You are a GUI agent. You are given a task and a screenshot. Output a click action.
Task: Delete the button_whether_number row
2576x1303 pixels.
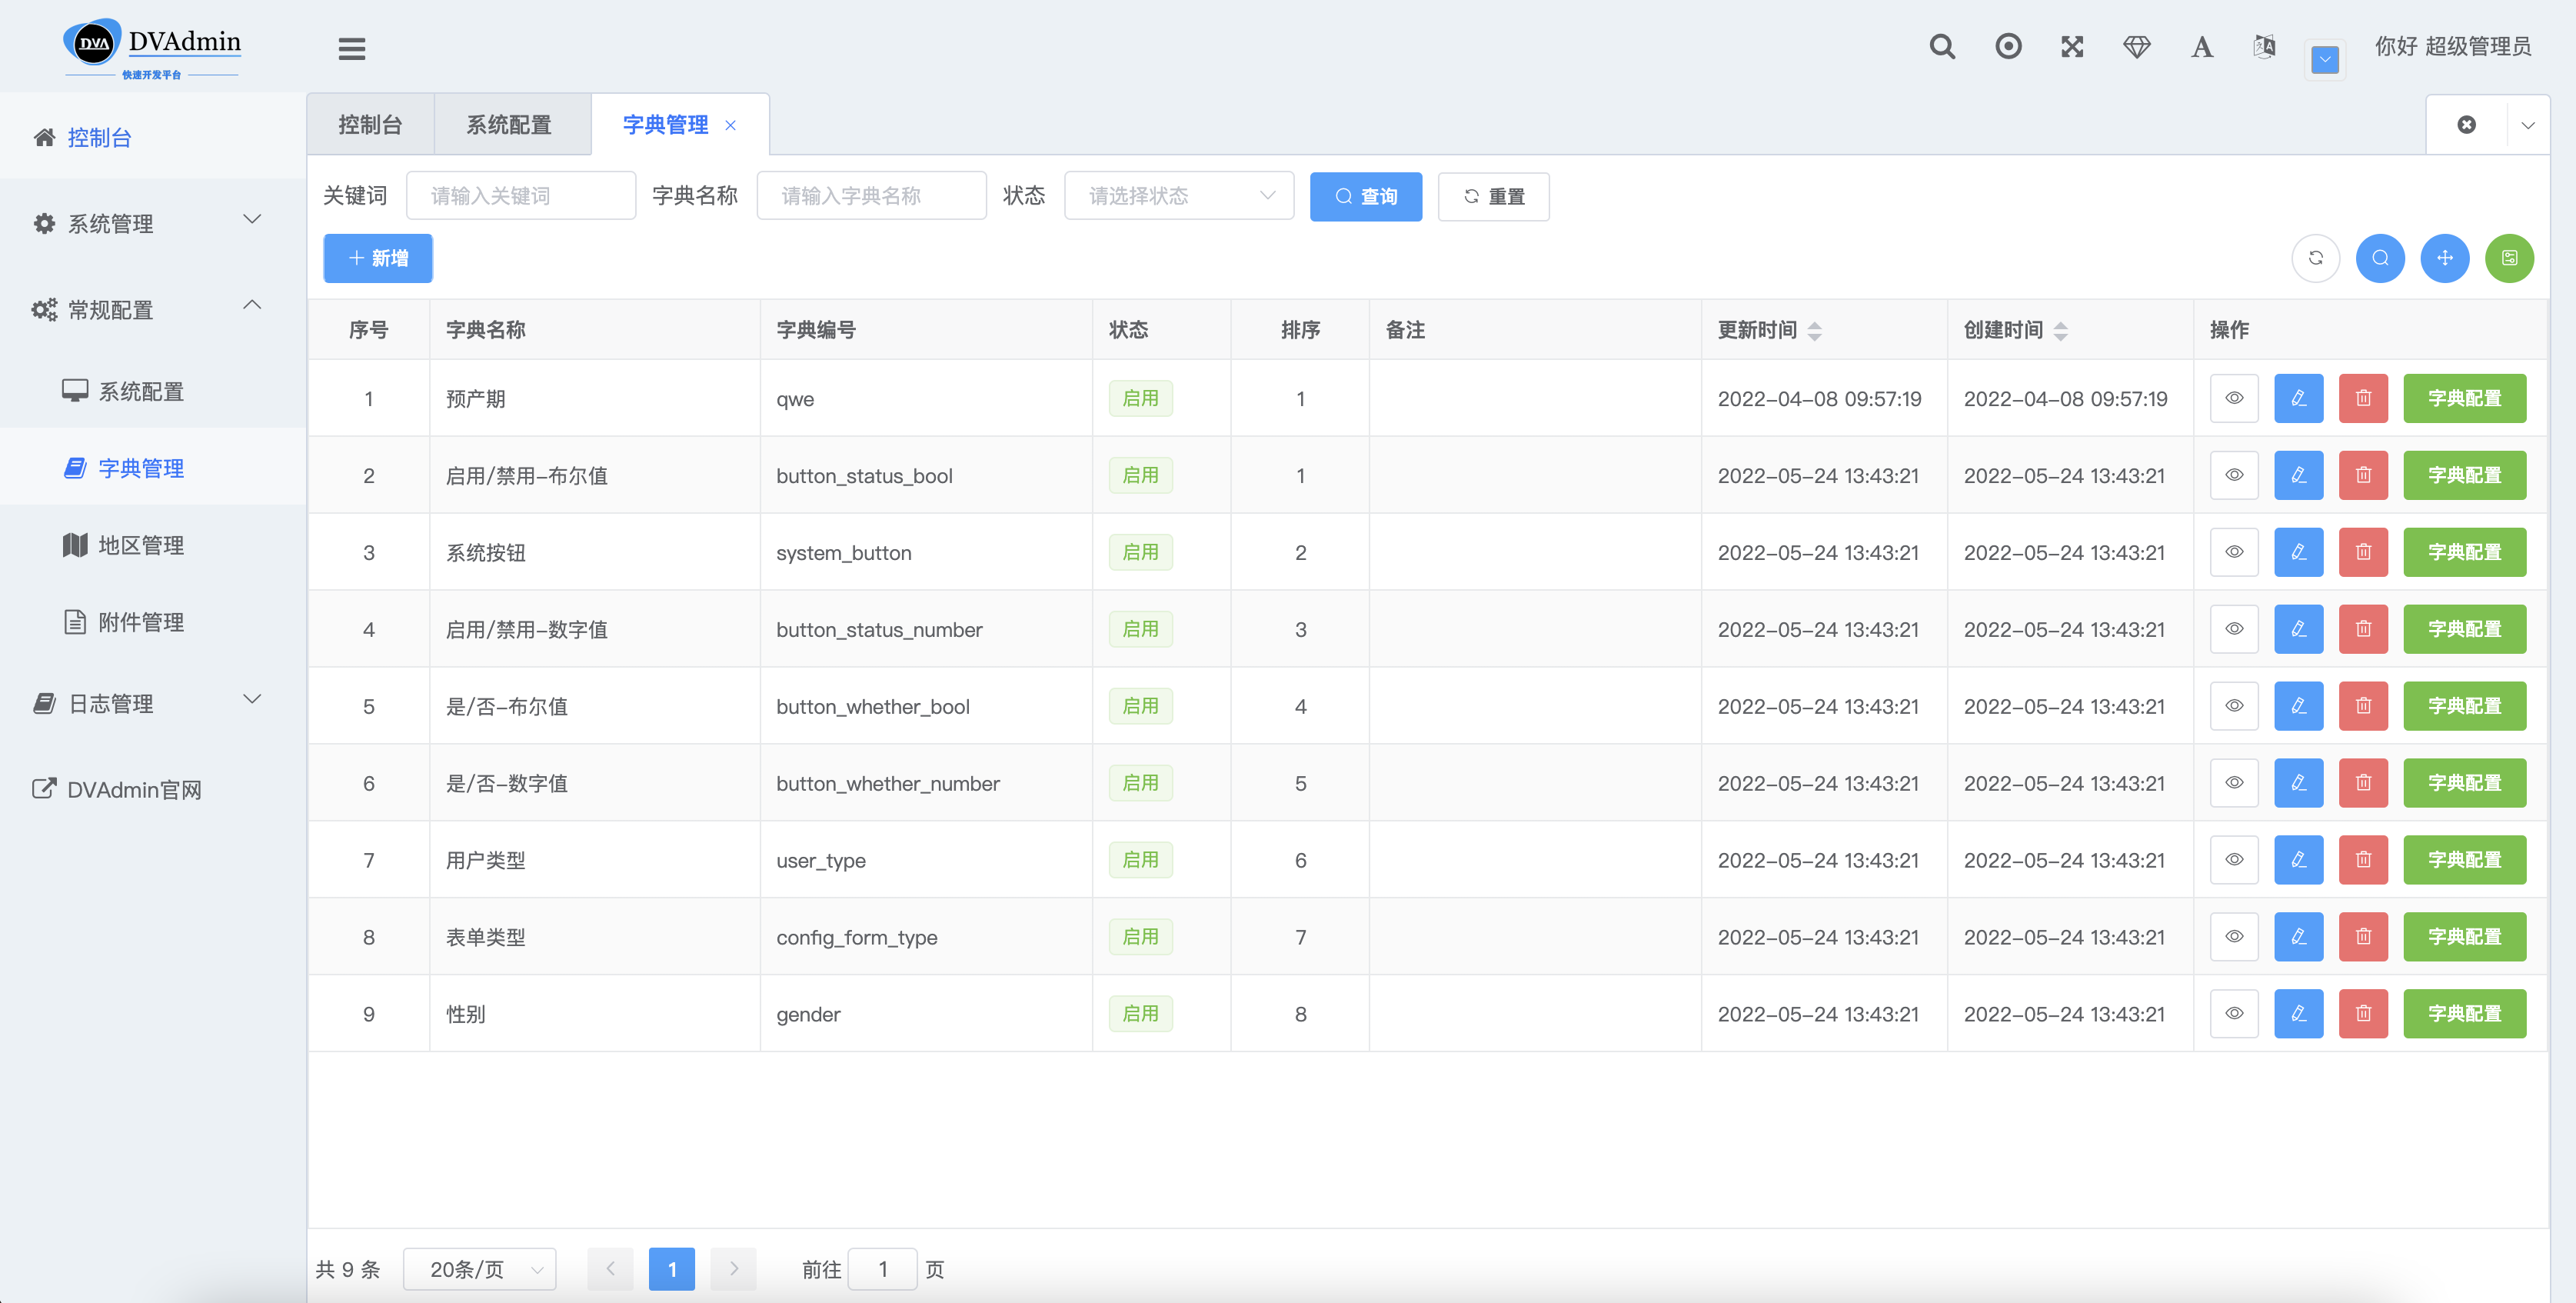tap(2363, 783)
